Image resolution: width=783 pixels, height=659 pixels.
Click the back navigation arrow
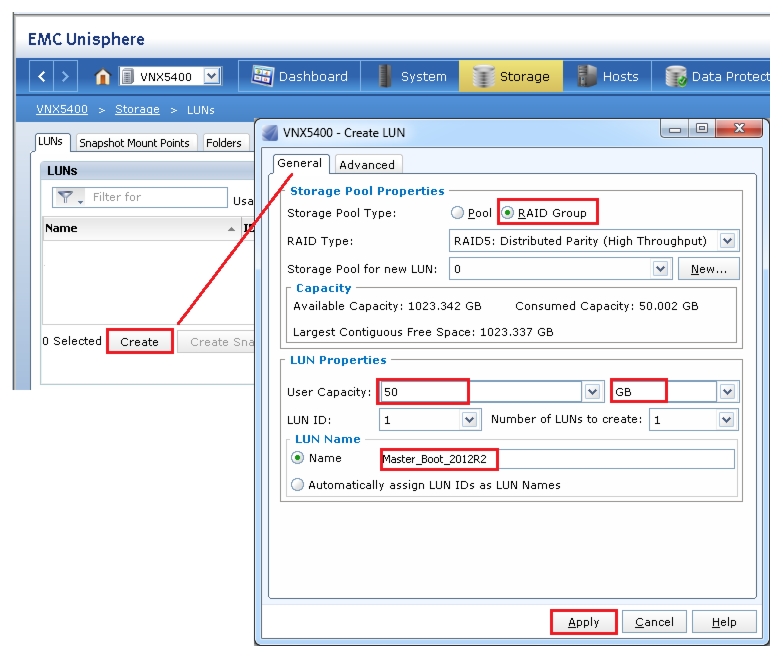click(41, 76)
